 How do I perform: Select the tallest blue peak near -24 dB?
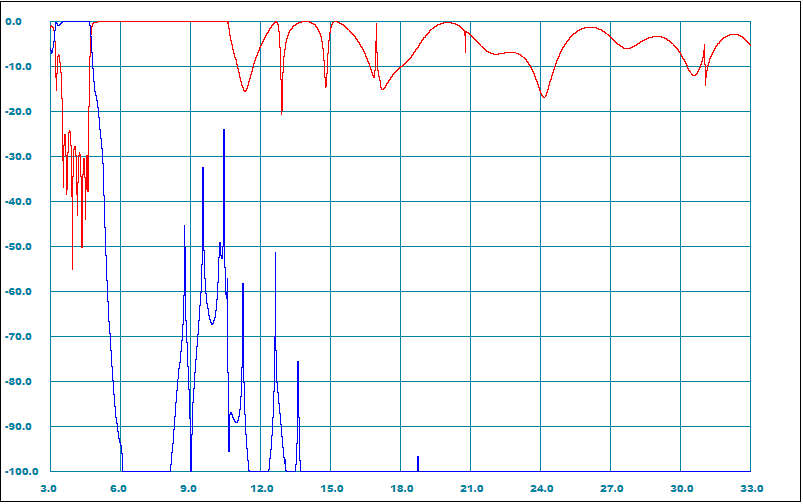[224, 131]
